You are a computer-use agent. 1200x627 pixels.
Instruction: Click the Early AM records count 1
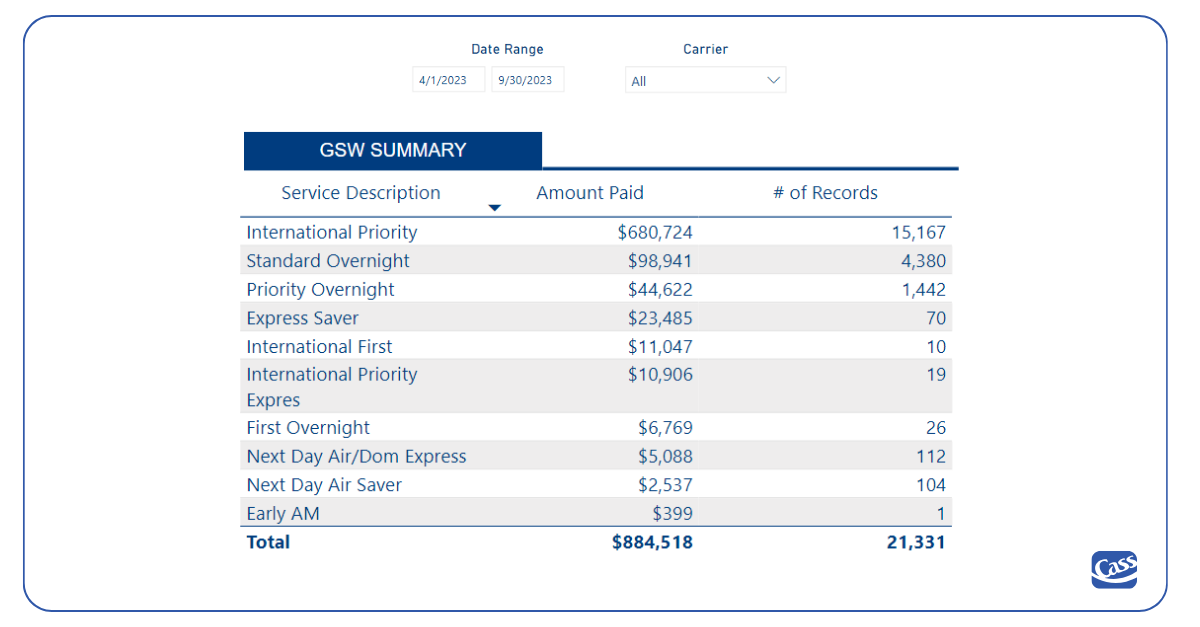[941, 514]
